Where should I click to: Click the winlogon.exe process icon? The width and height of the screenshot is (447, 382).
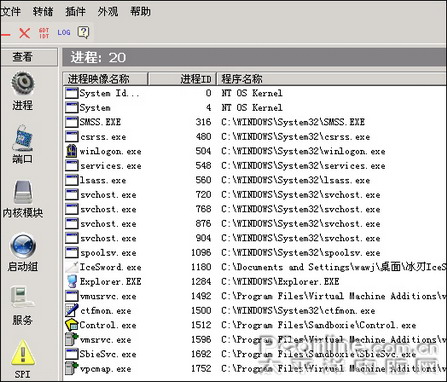[71, 151]
